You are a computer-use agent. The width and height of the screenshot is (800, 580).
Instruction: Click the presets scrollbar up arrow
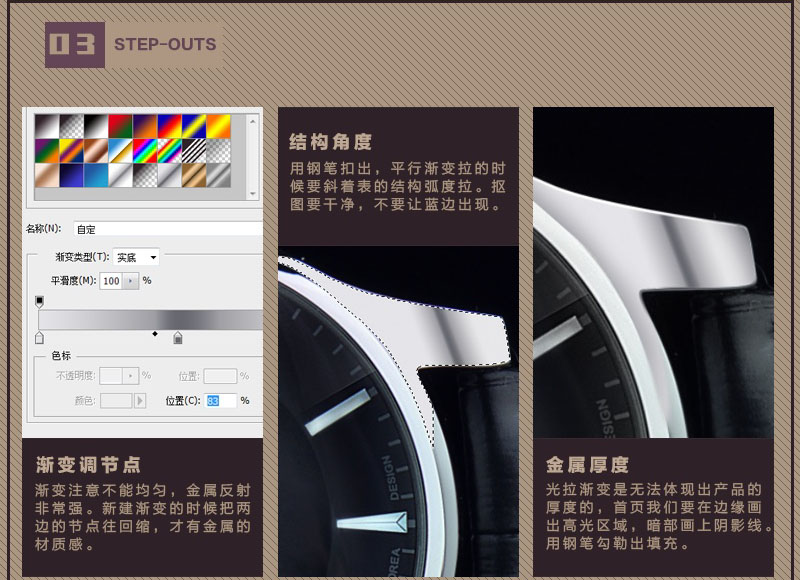253,121
